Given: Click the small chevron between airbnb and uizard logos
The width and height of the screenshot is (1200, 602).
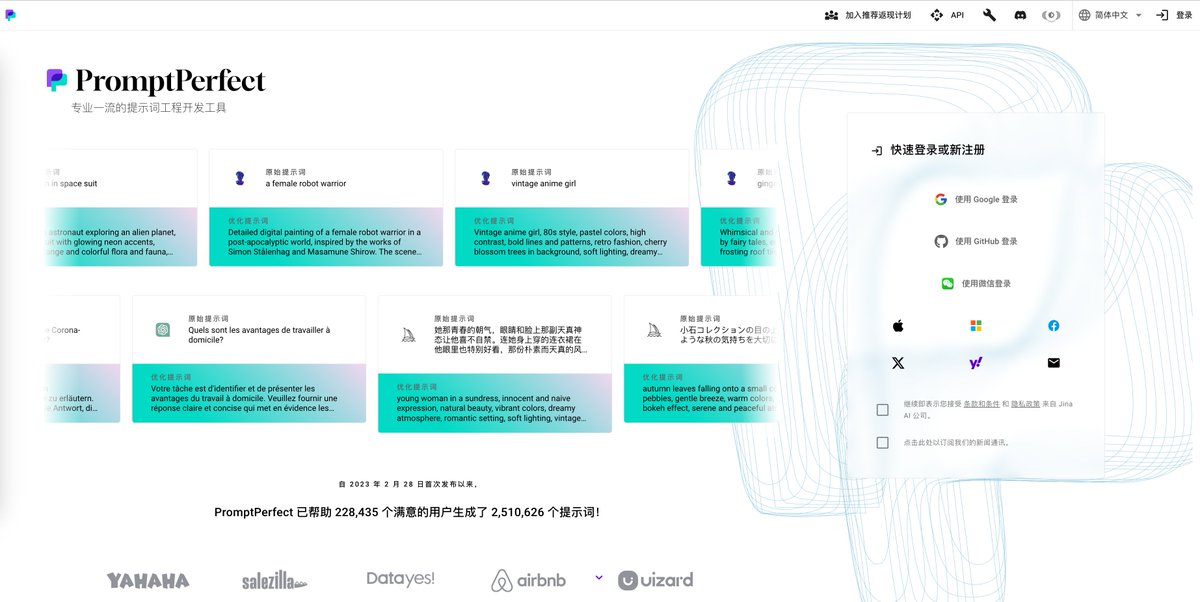Looking at the screenshot, I should [x=599, y=577].
